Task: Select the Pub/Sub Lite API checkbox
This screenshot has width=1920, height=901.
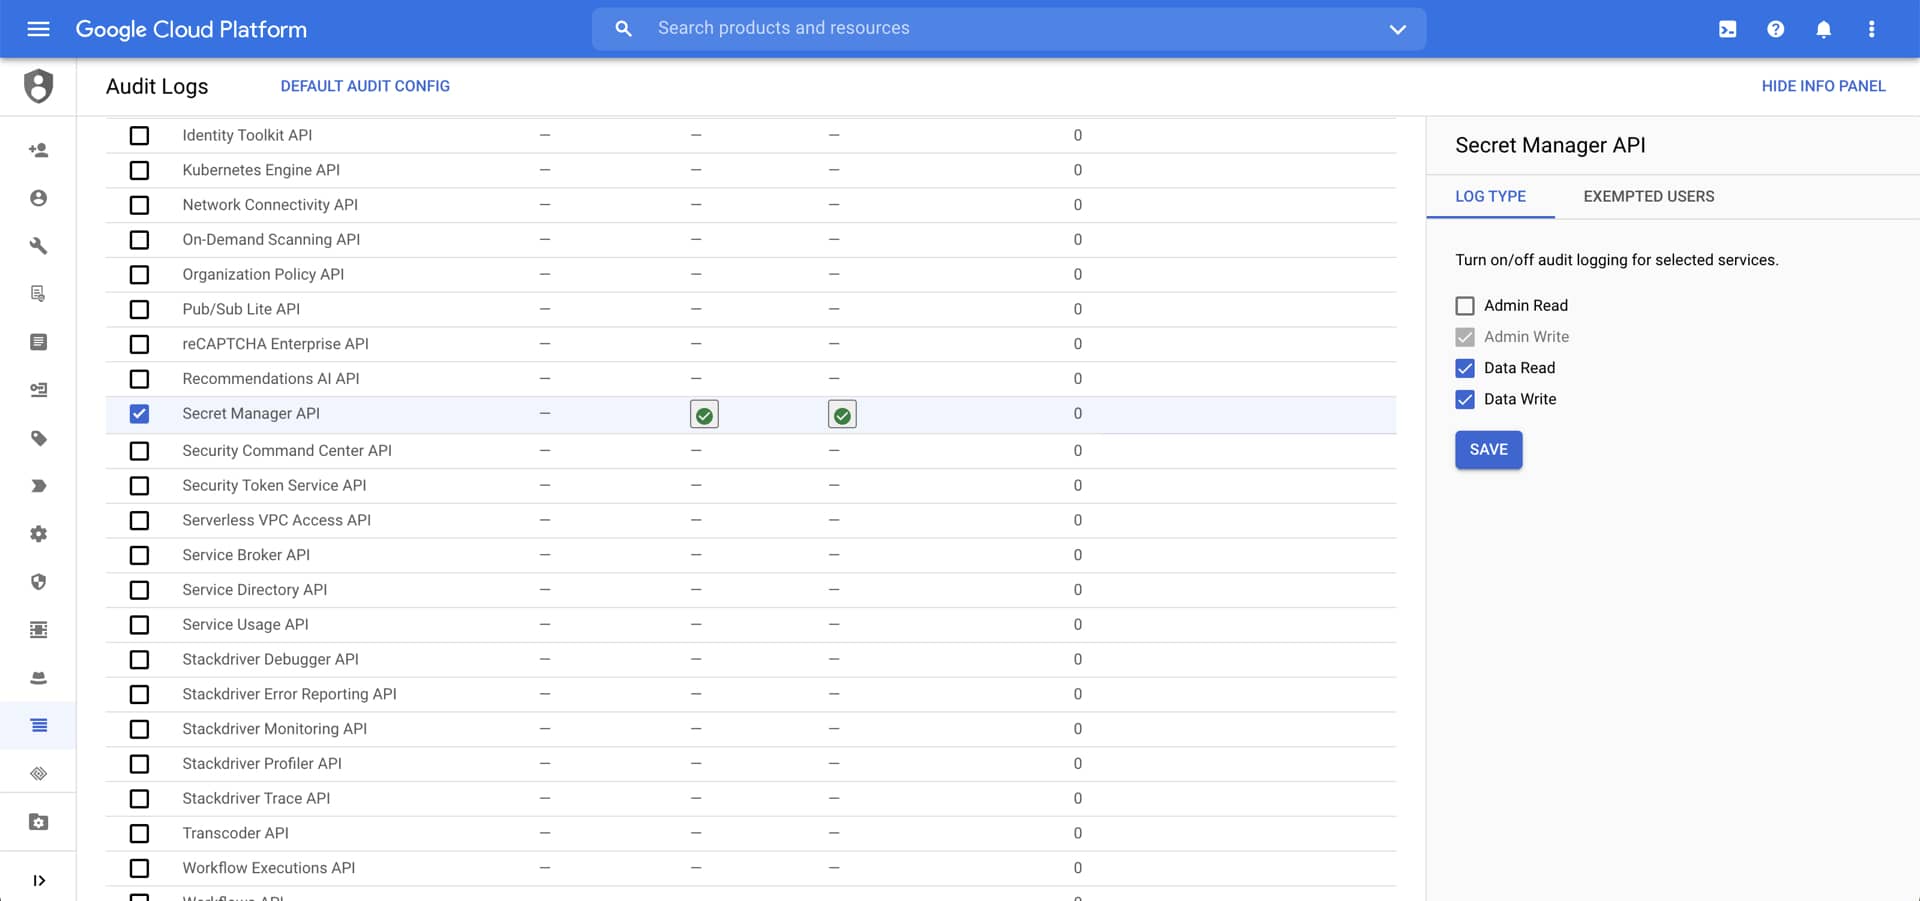Action: tap(139, 310)
